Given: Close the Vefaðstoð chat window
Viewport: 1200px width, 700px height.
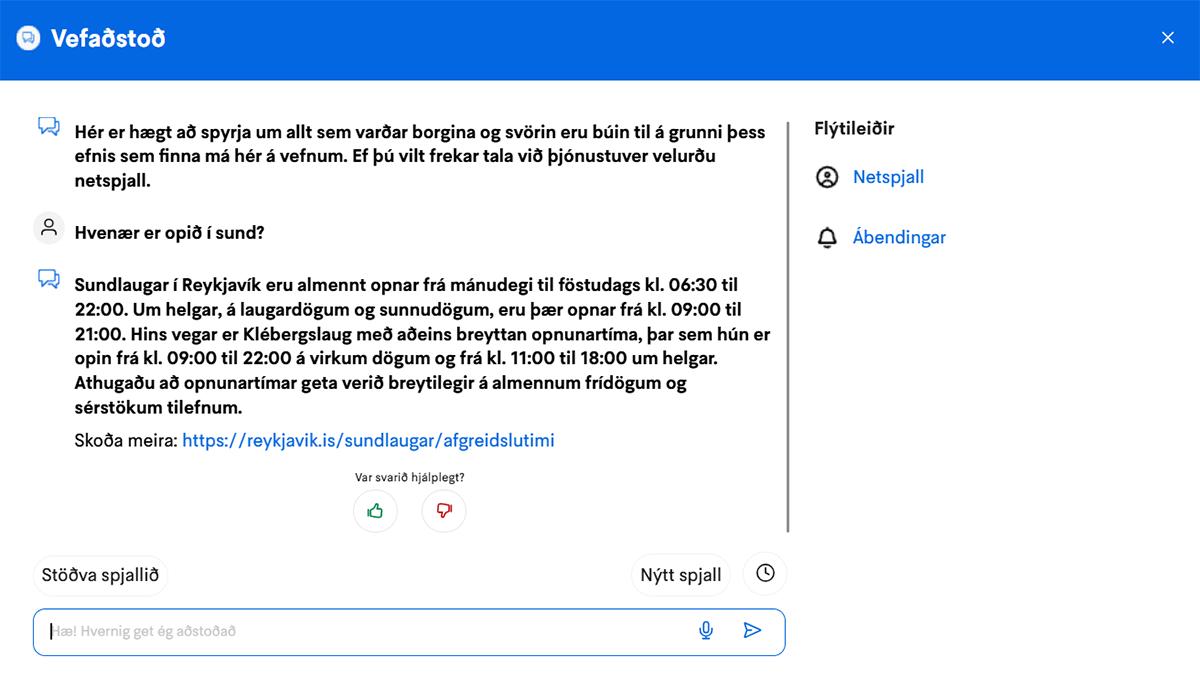Looking at the screenshot, I should click(x=1167, y=37).
